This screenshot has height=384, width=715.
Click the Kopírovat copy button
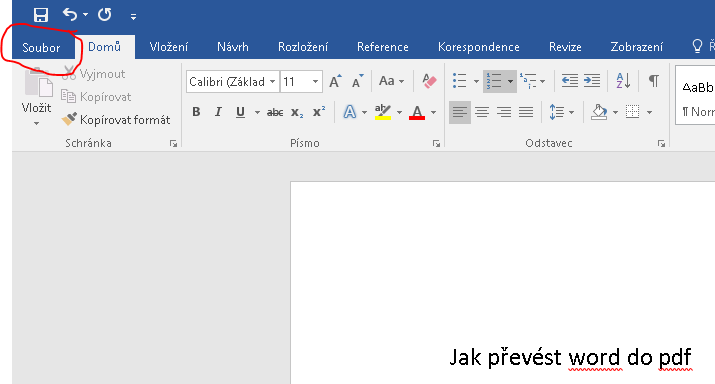pyautogui.click(x=96, y=97)
